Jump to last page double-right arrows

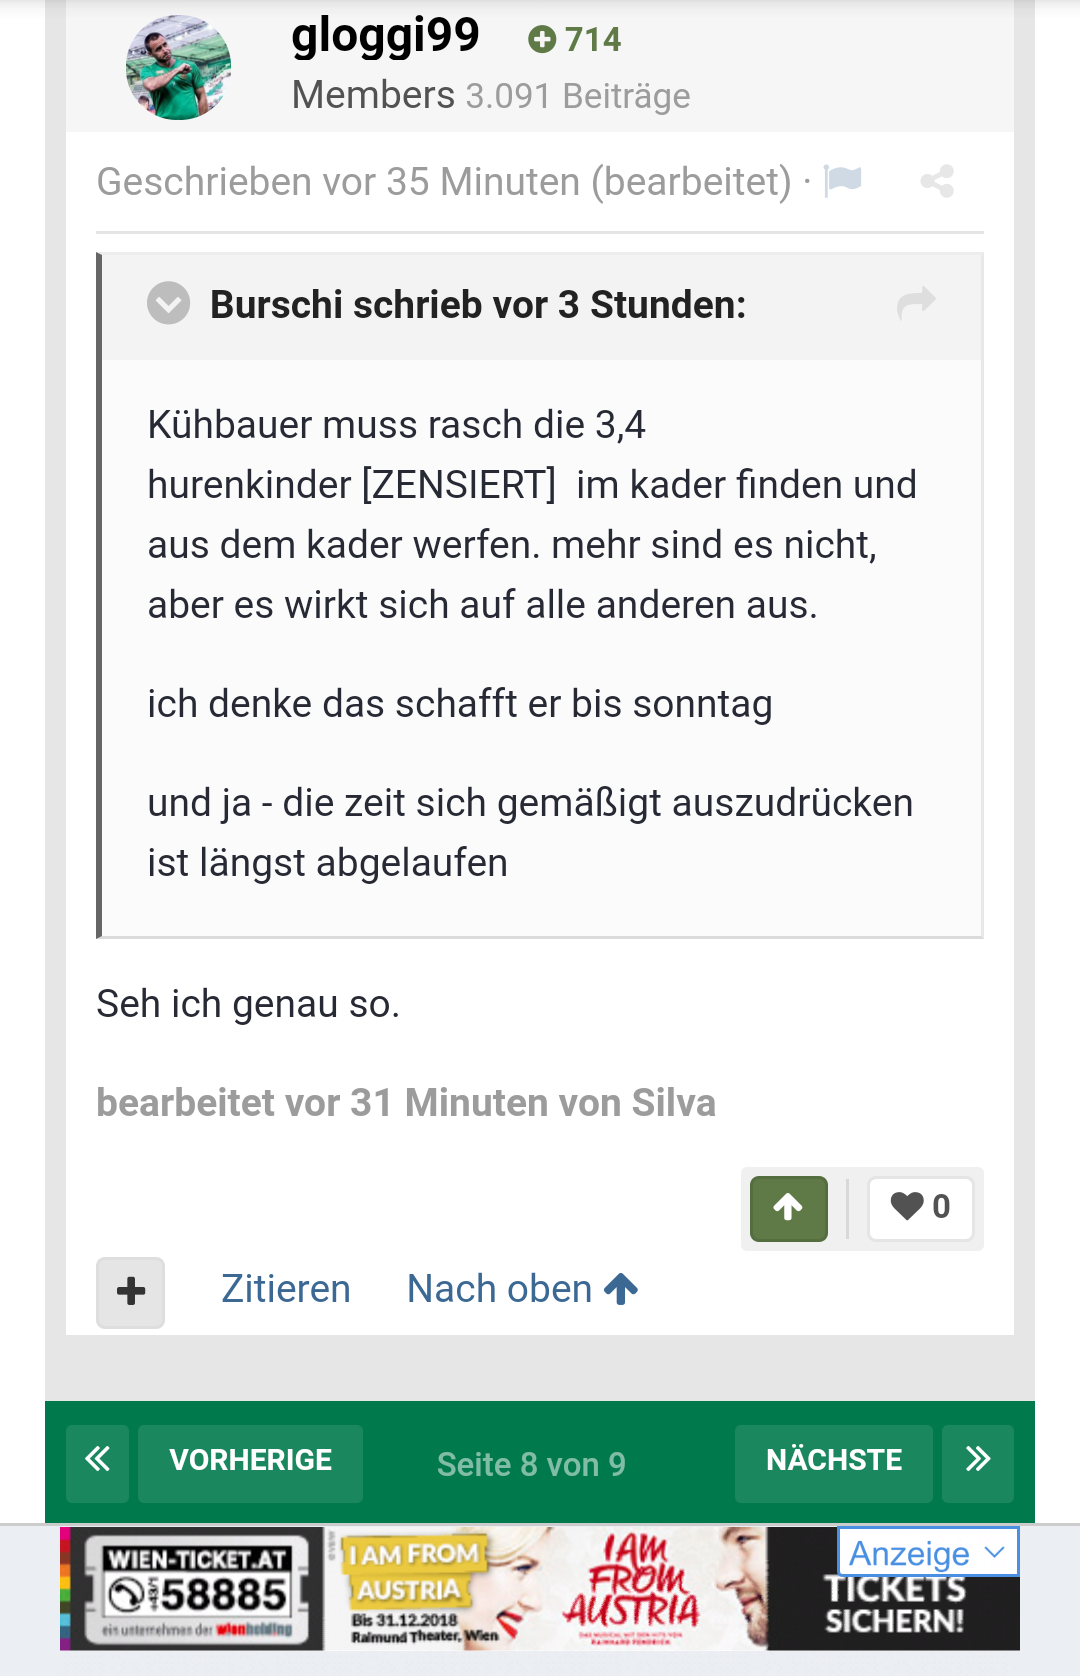click(978, 1462)
